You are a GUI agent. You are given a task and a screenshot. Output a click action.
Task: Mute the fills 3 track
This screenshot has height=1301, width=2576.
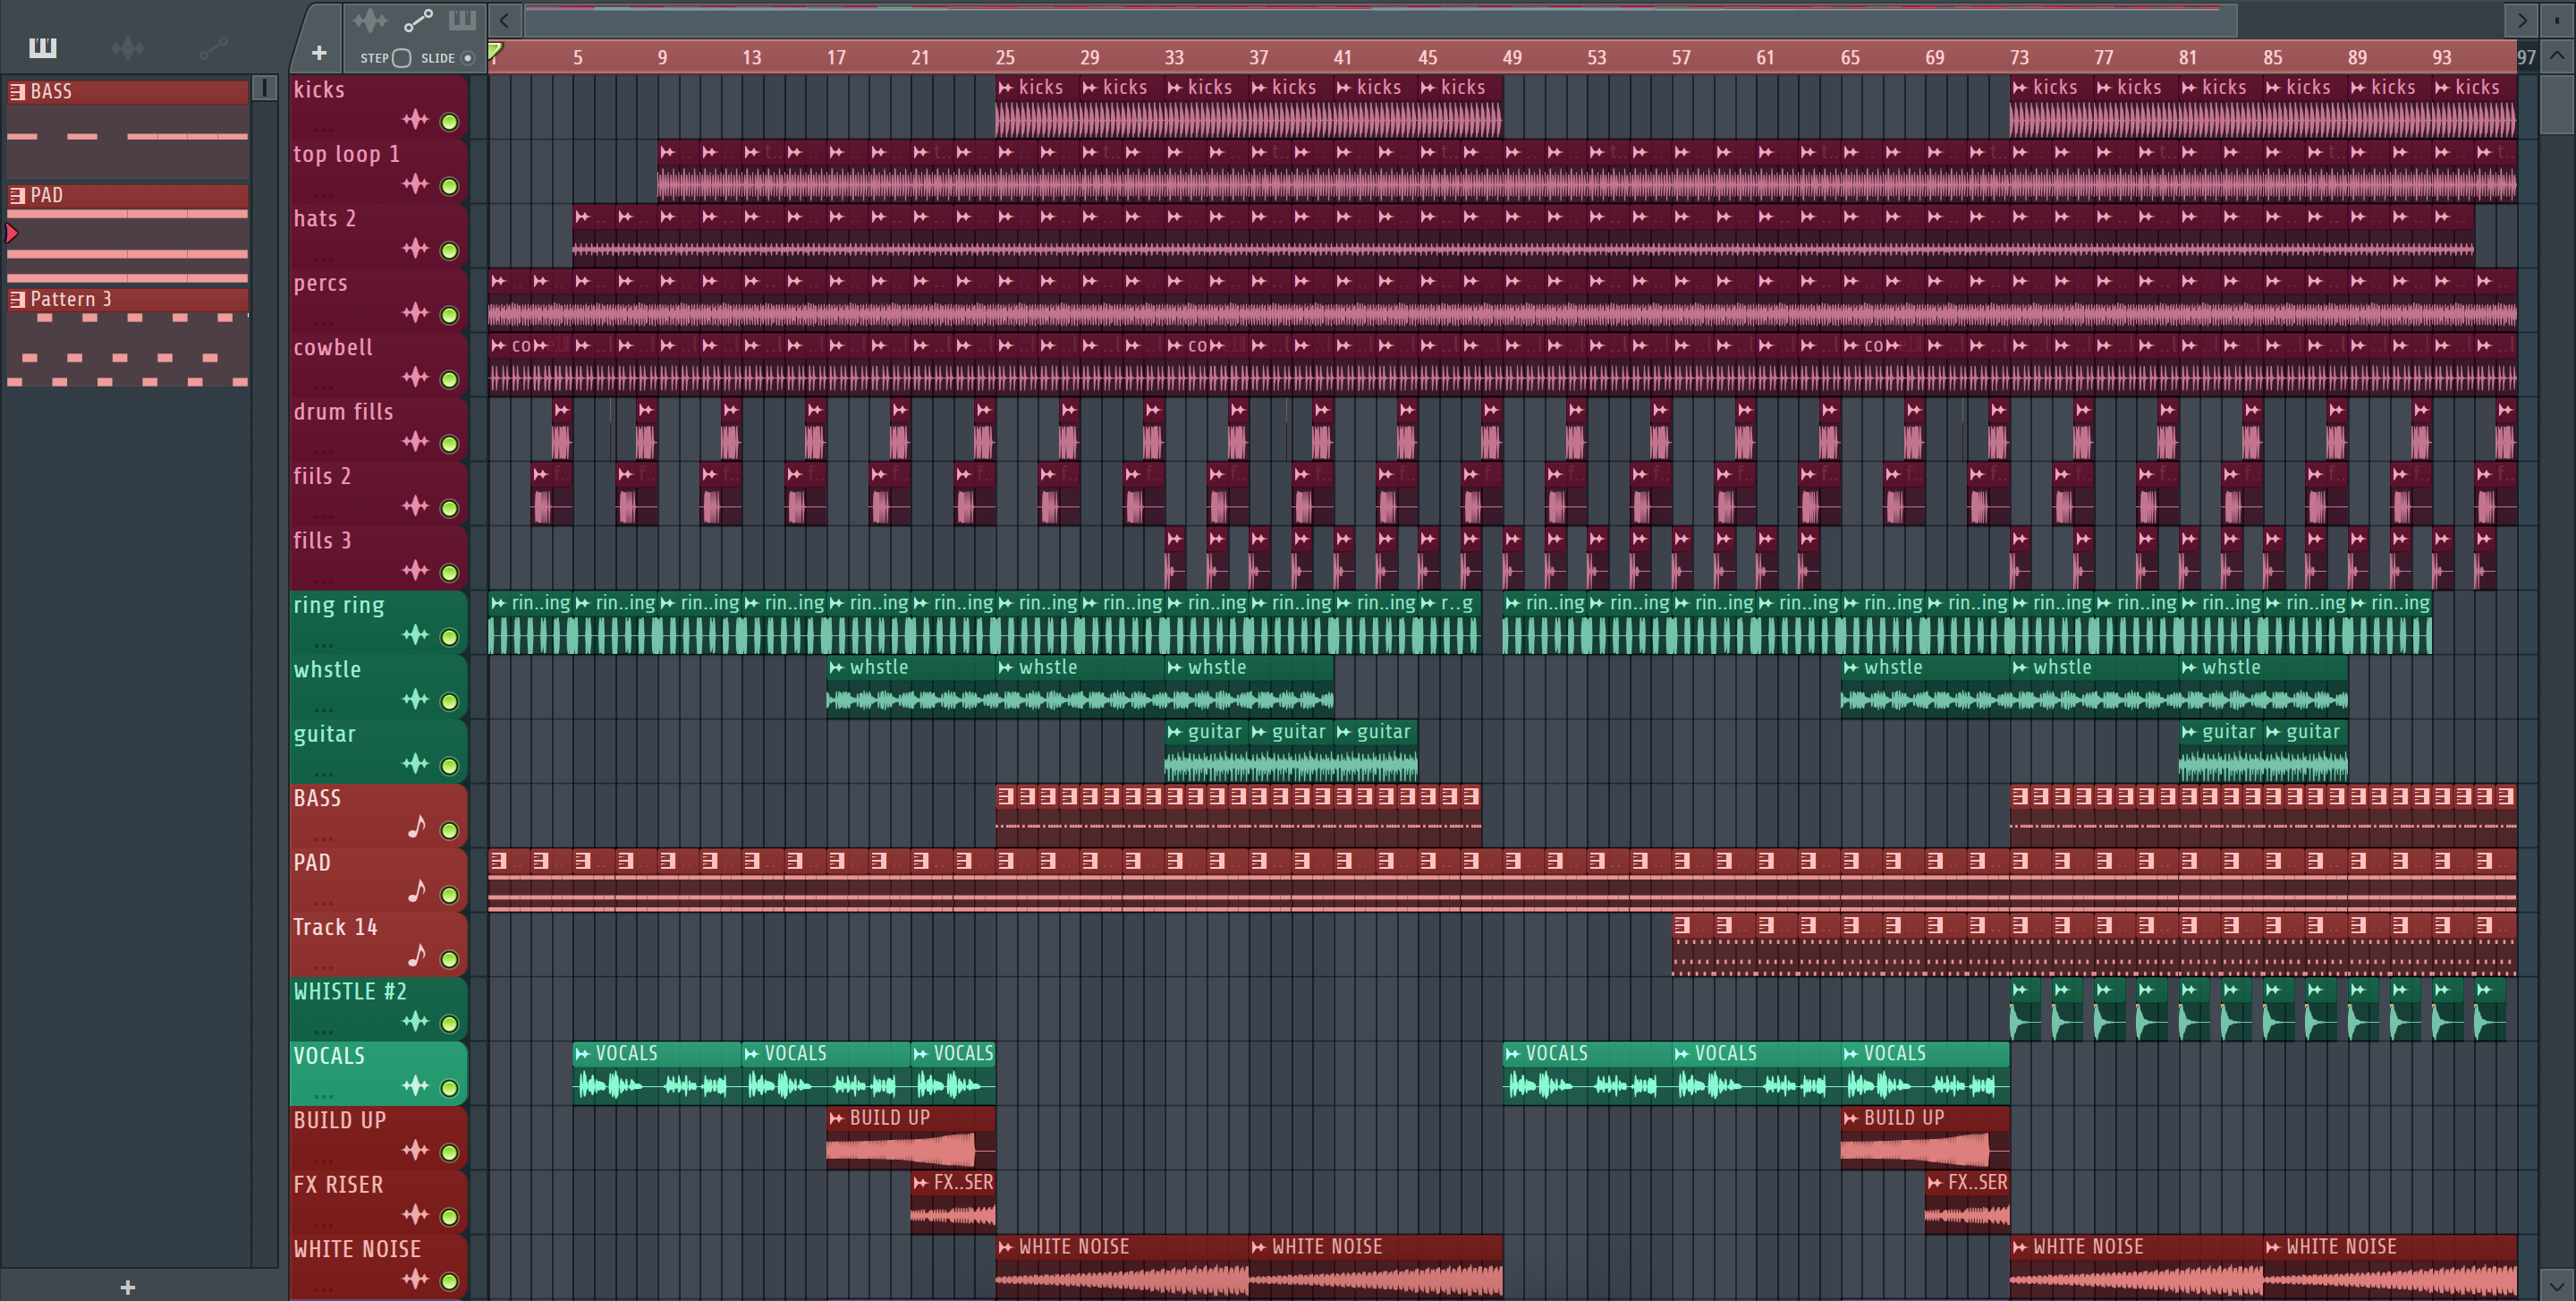coord(450,573)
